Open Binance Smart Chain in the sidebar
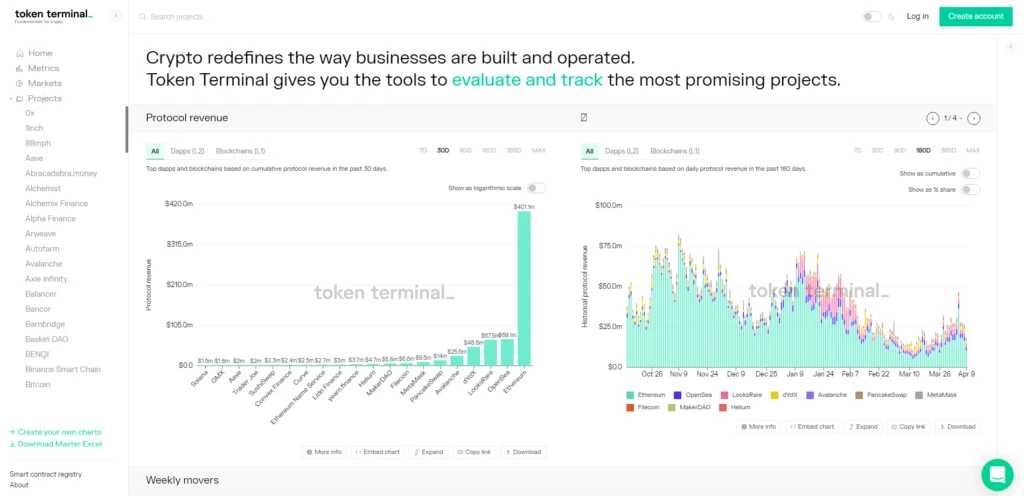The height and width of the screenshot is (496, 1024). click(63, 369)
